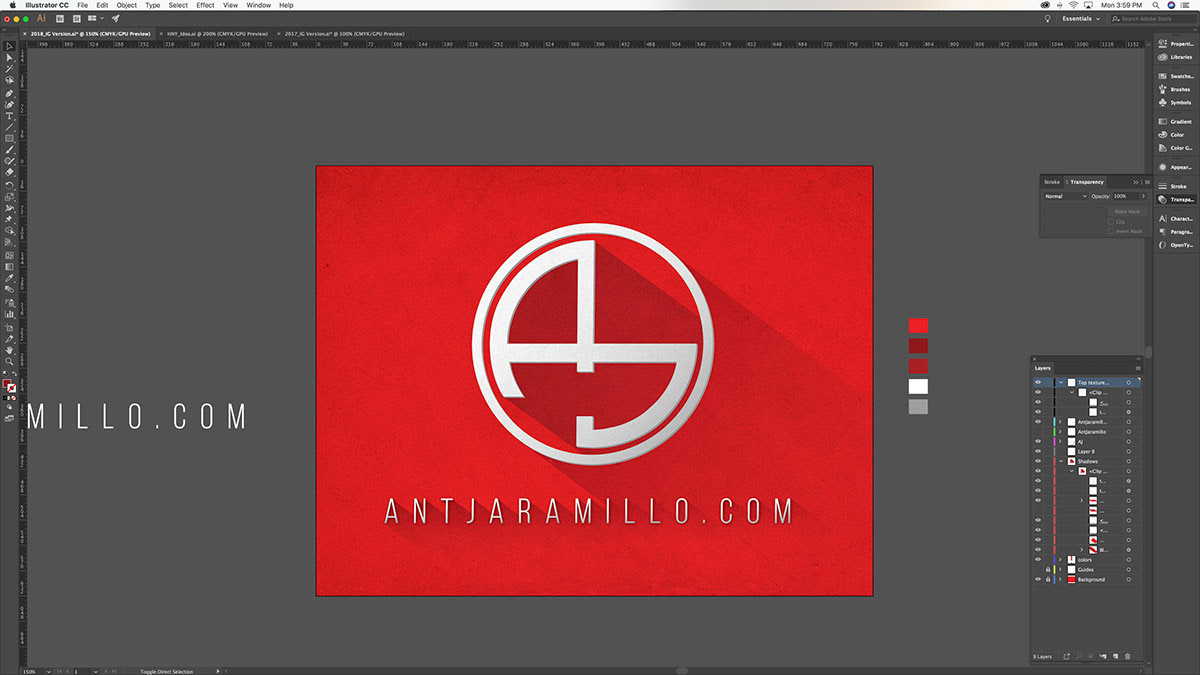1200x675 pixels.
Task: Click the bright red swatch beside artboard
Action: tap(918, 325)
